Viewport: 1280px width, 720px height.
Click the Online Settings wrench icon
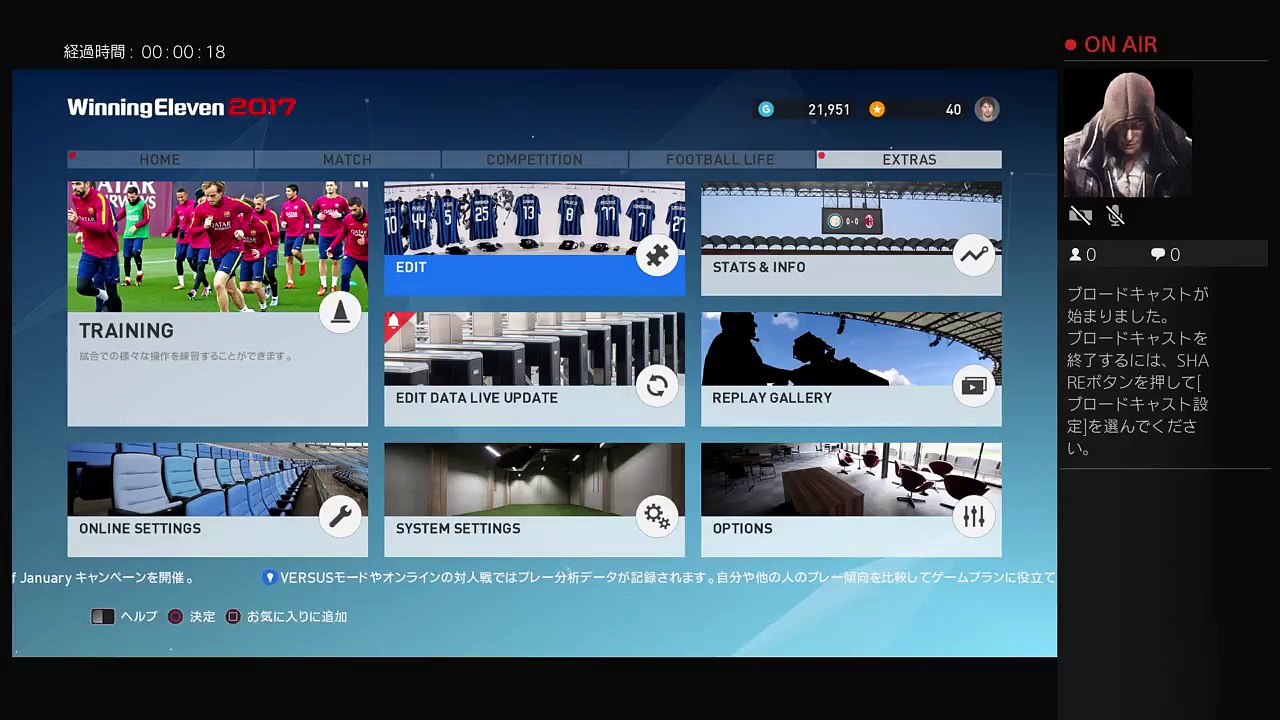(x=340, y=516)
